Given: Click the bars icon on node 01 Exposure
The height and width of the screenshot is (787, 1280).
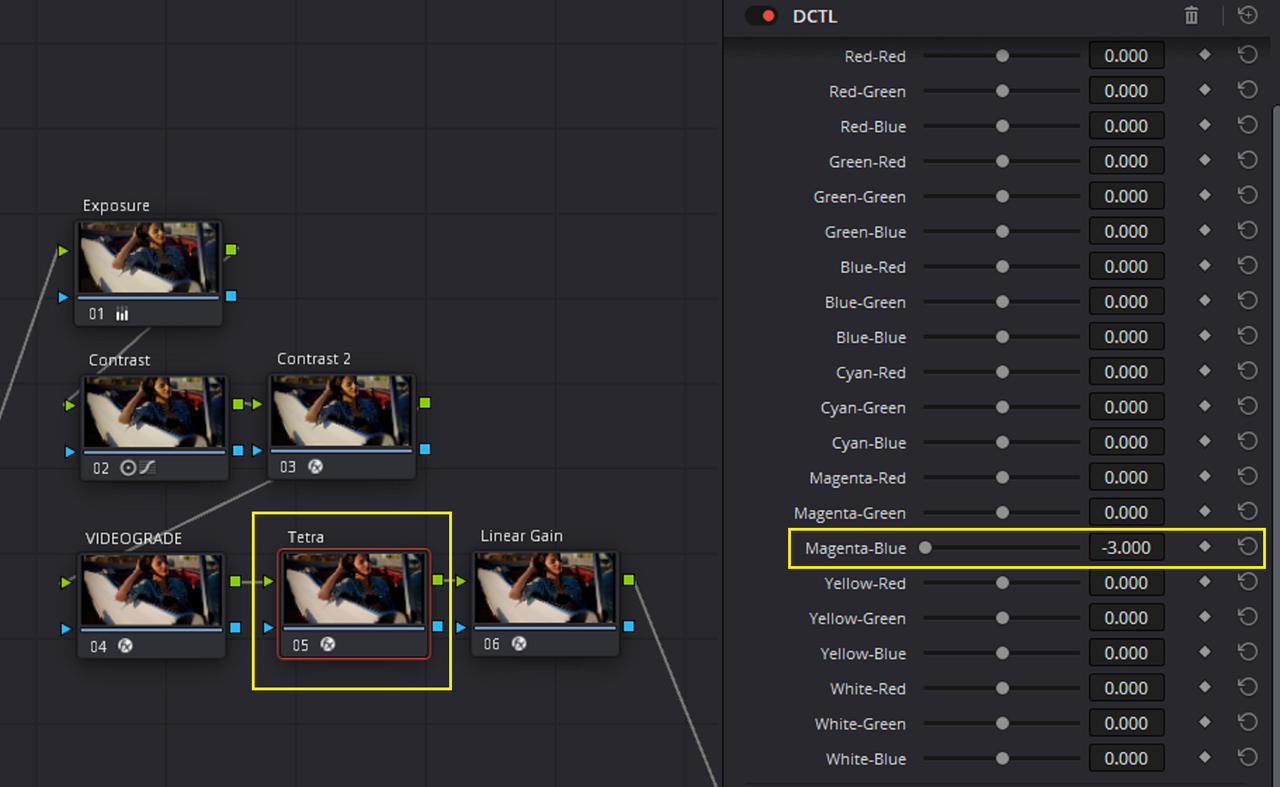Looking at the screenshot, I should pyautogui.click(x=122, y=314).
